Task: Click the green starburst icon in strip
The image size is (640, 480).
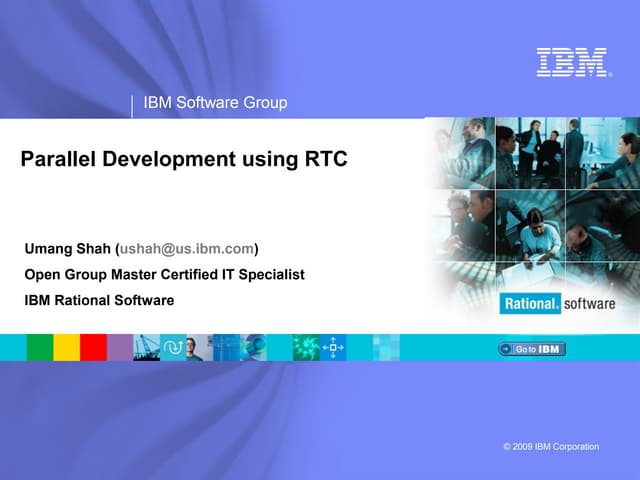Action: point(305,347)
